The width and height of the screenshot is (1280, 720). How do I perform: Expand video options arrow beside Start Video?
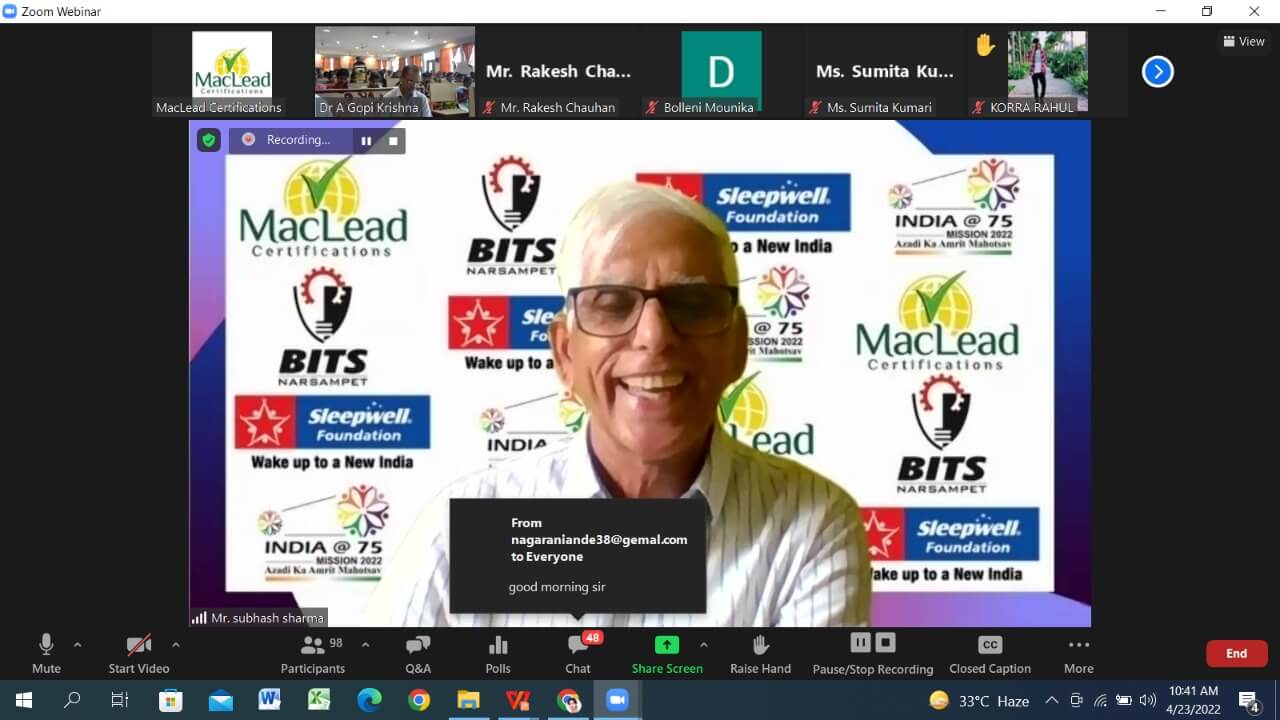176,645
